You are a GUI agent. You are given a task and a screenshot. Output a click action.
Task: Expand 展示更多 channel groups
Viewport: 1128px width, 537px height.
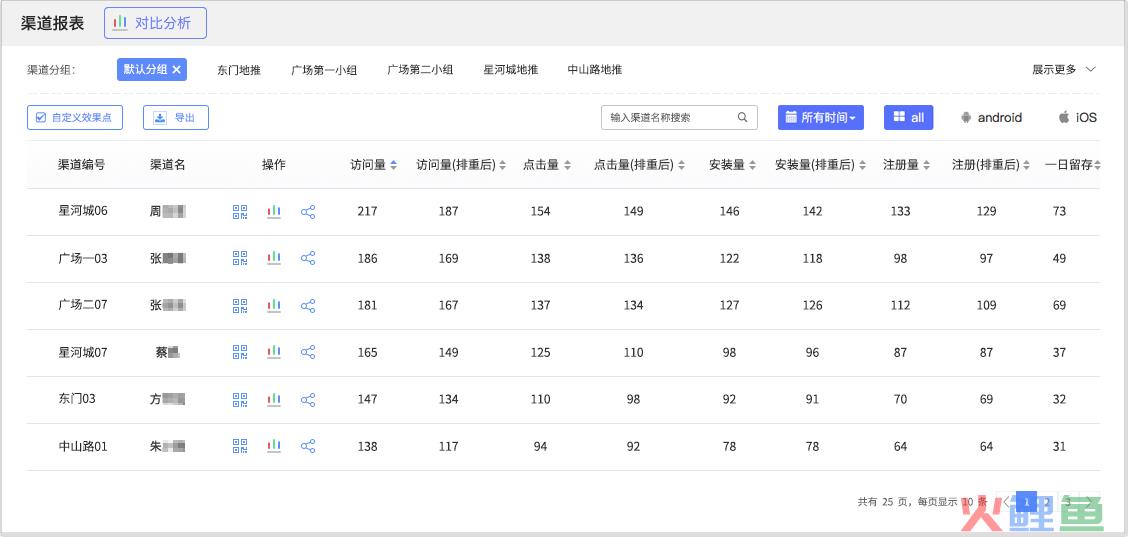1064,69
